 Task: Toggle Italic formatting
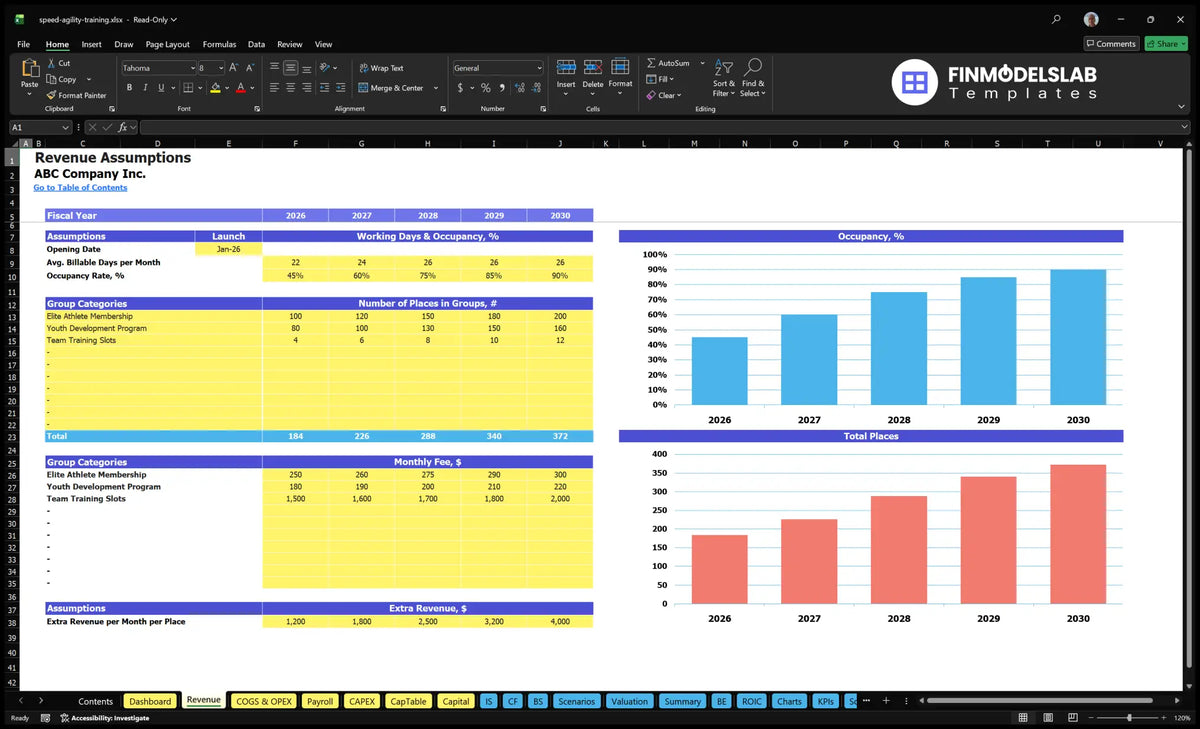(x=145, y=88)
